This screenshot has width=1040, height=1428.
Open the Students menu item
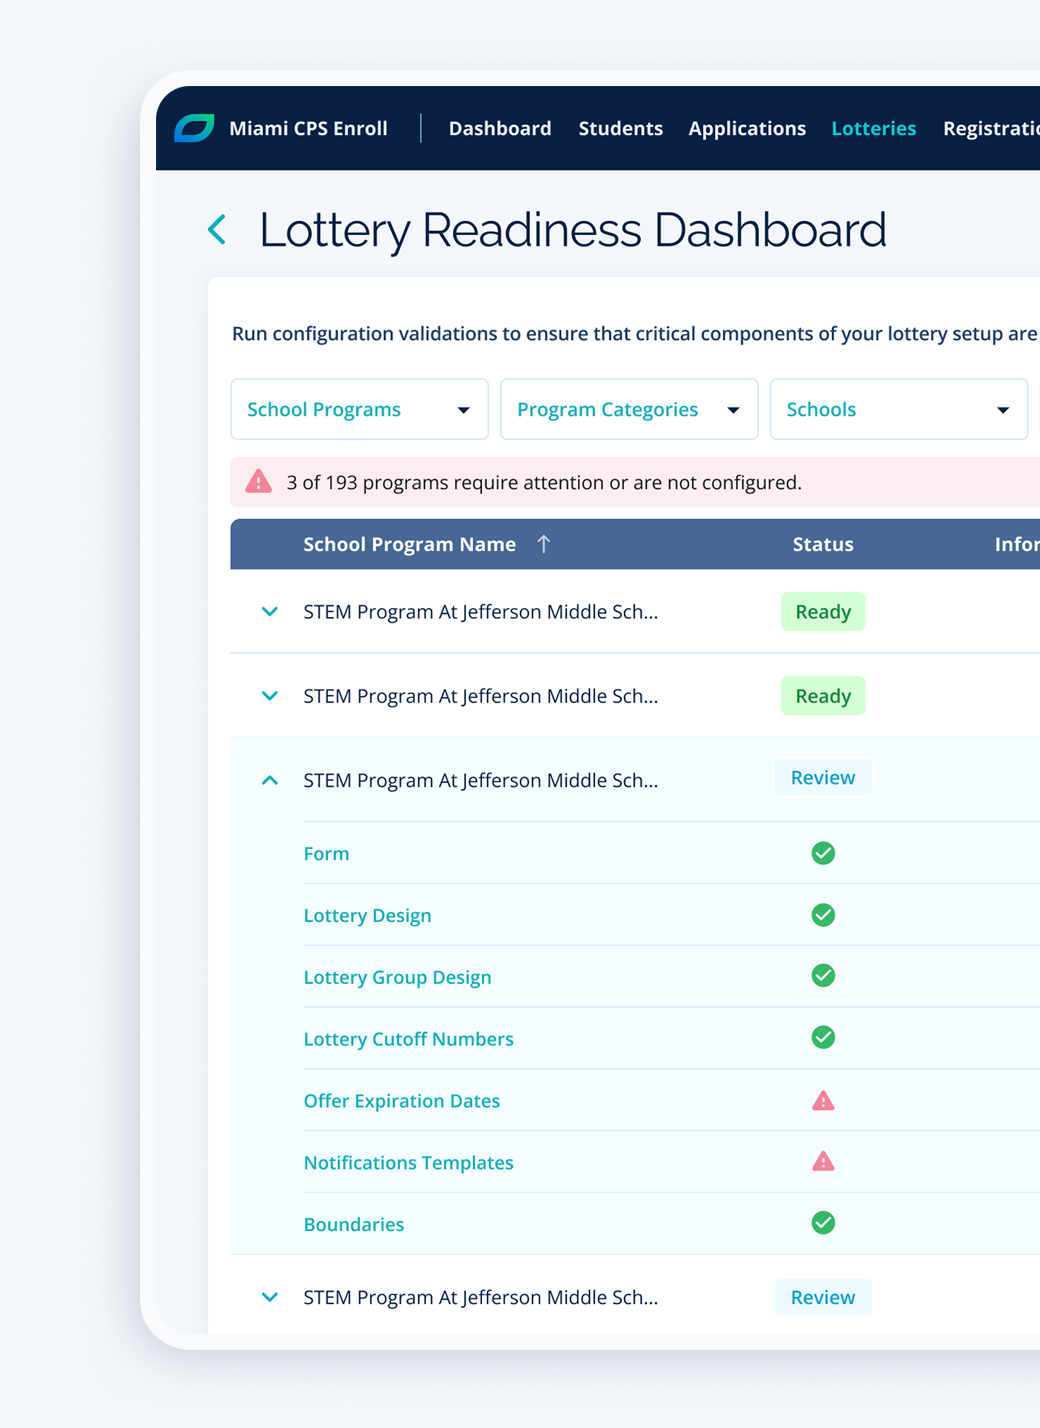621,128
